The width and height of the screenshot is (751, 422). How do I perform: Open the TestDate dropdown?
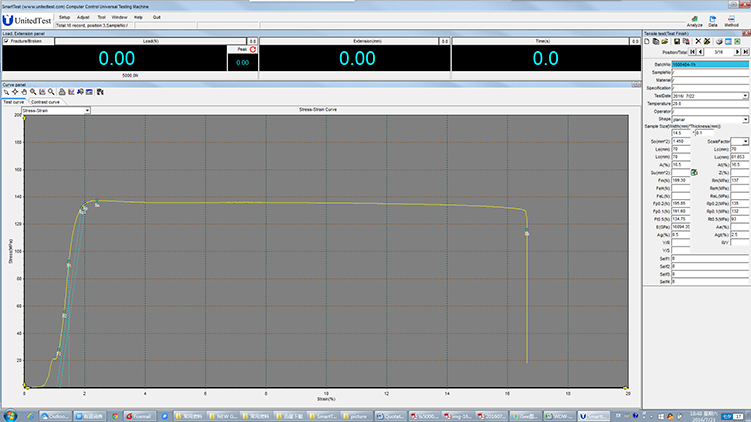tap(746, 96)
